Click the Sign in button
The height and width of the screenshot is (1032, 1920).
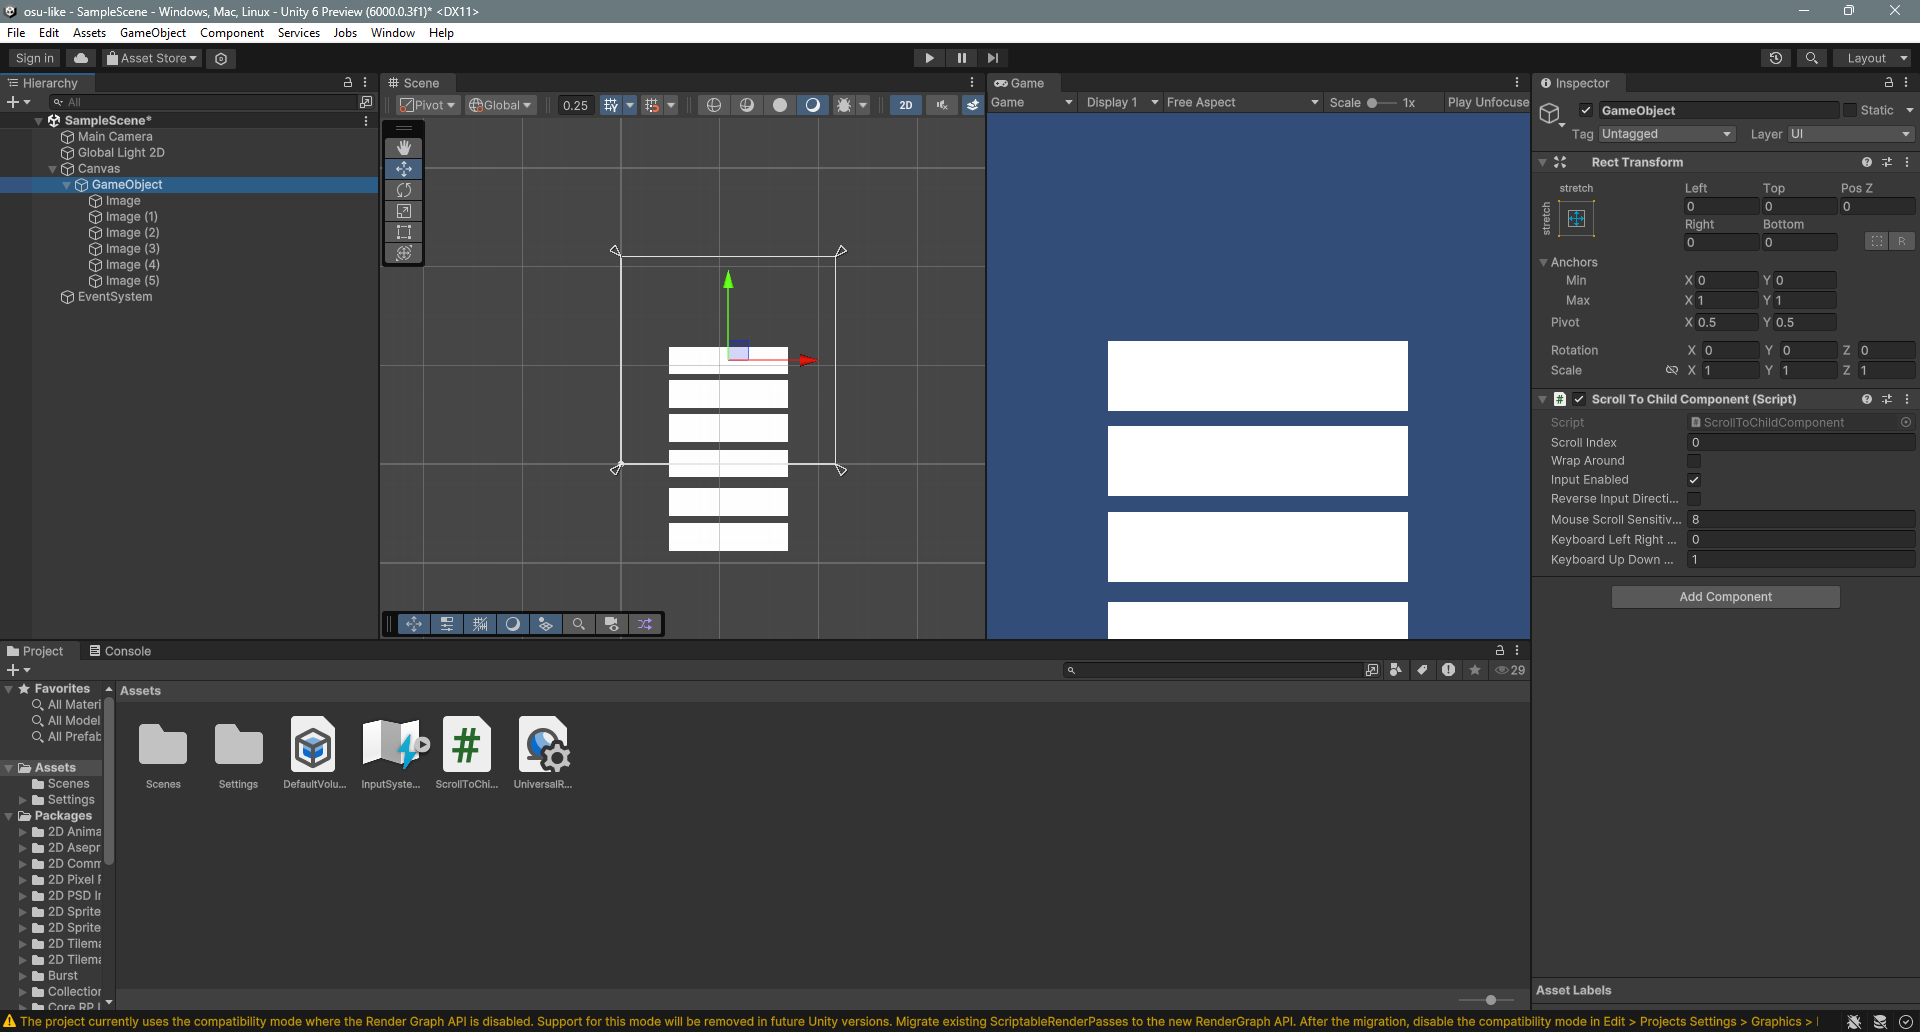point(35,58)
